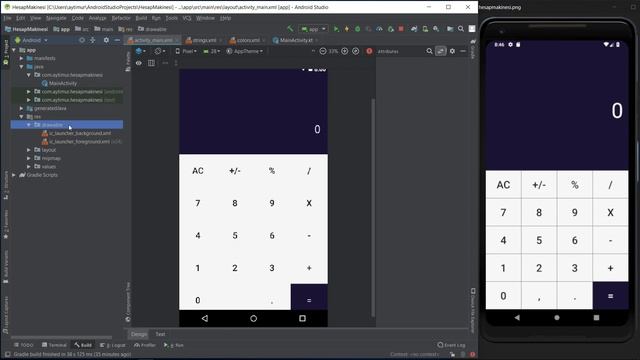640x360 pixels.
Task: Open the app run configuration dropdown
Action: (313, 29)
